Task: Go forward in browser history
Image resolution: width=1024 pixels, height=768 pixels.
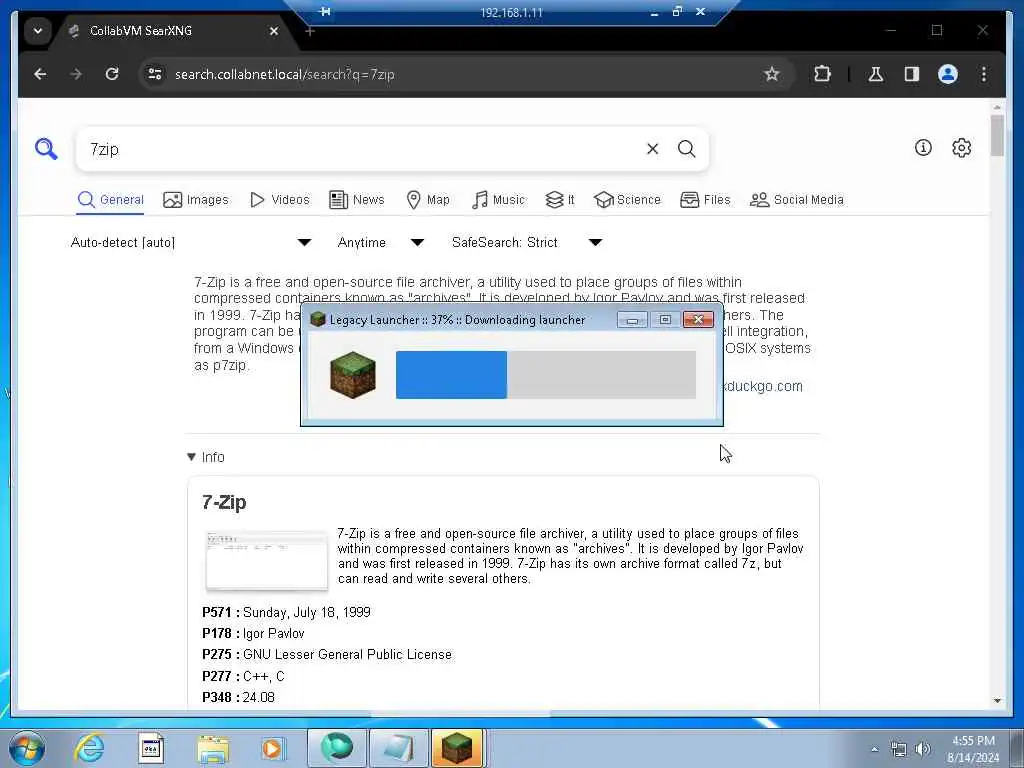Action: tap(76, 74)
